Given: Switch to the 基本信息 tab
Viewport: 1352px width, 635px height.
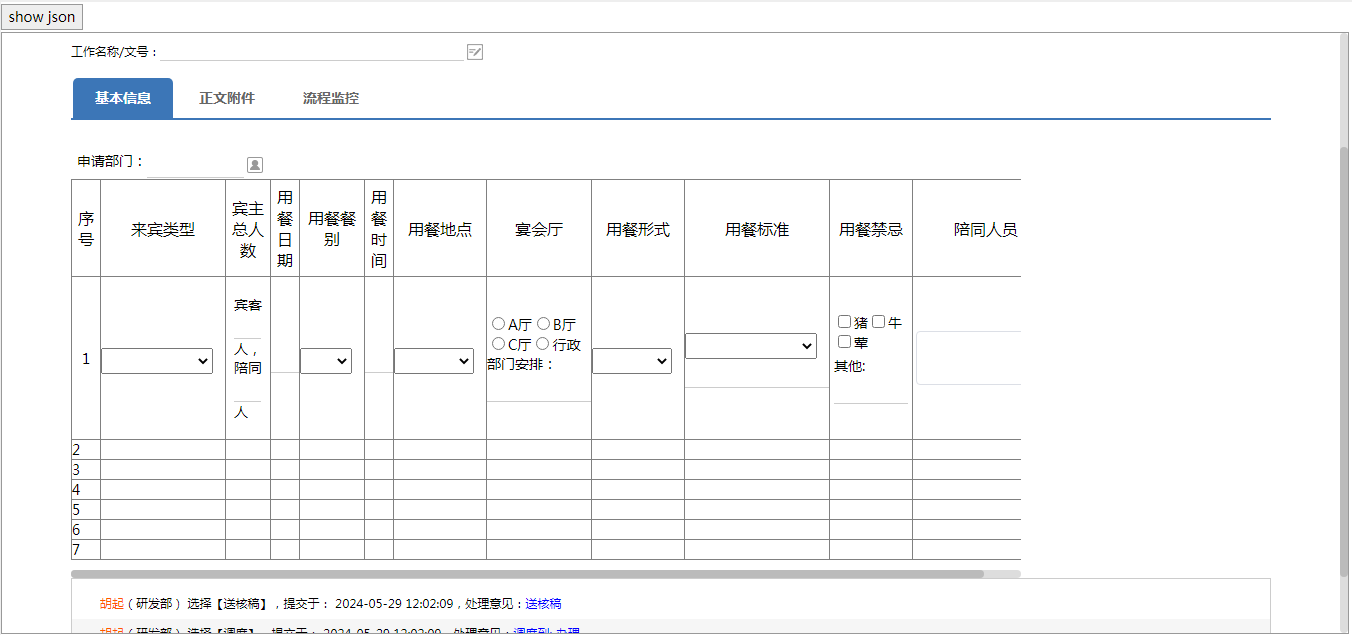Looking at the screenshot, I should (123, 98).
